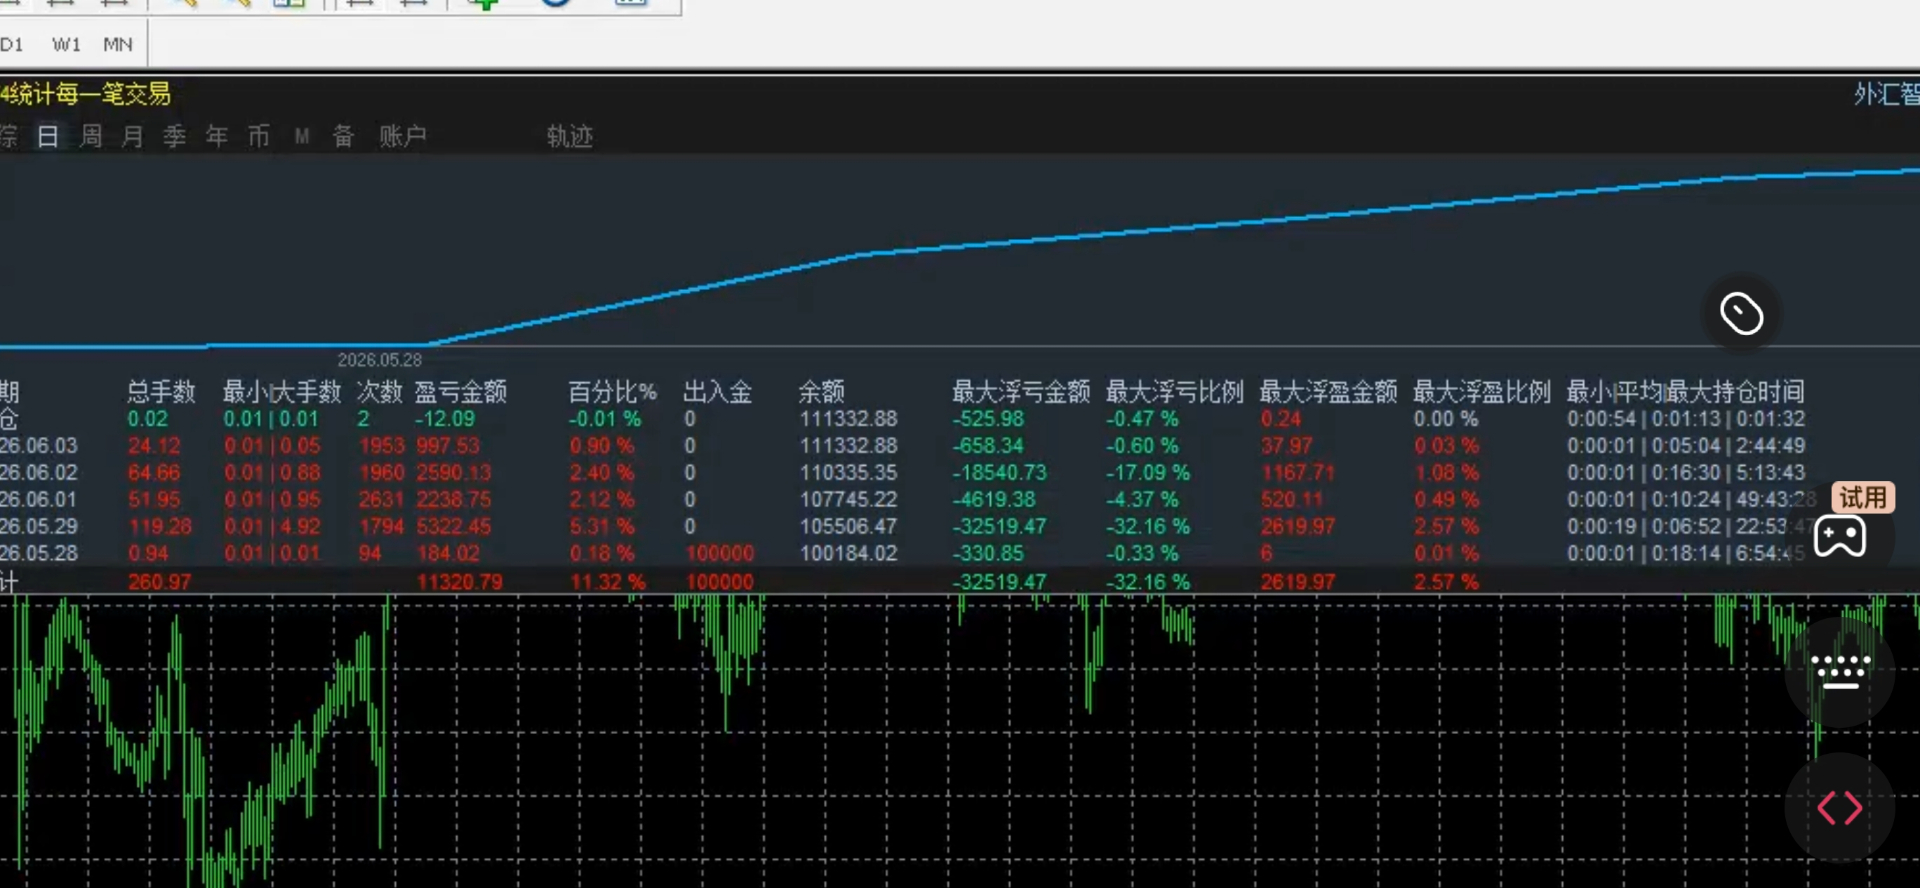Select the M tab in statistics panel
This screenshot has width=1920, height=888.
[302, 136]
